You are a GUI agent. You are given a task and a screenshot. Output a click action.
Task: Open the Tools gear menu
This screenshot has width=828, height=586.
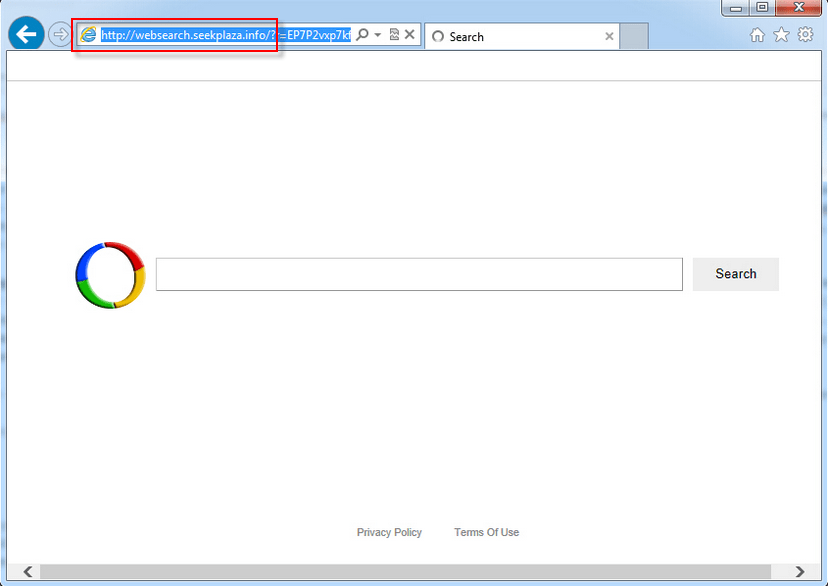805,35
